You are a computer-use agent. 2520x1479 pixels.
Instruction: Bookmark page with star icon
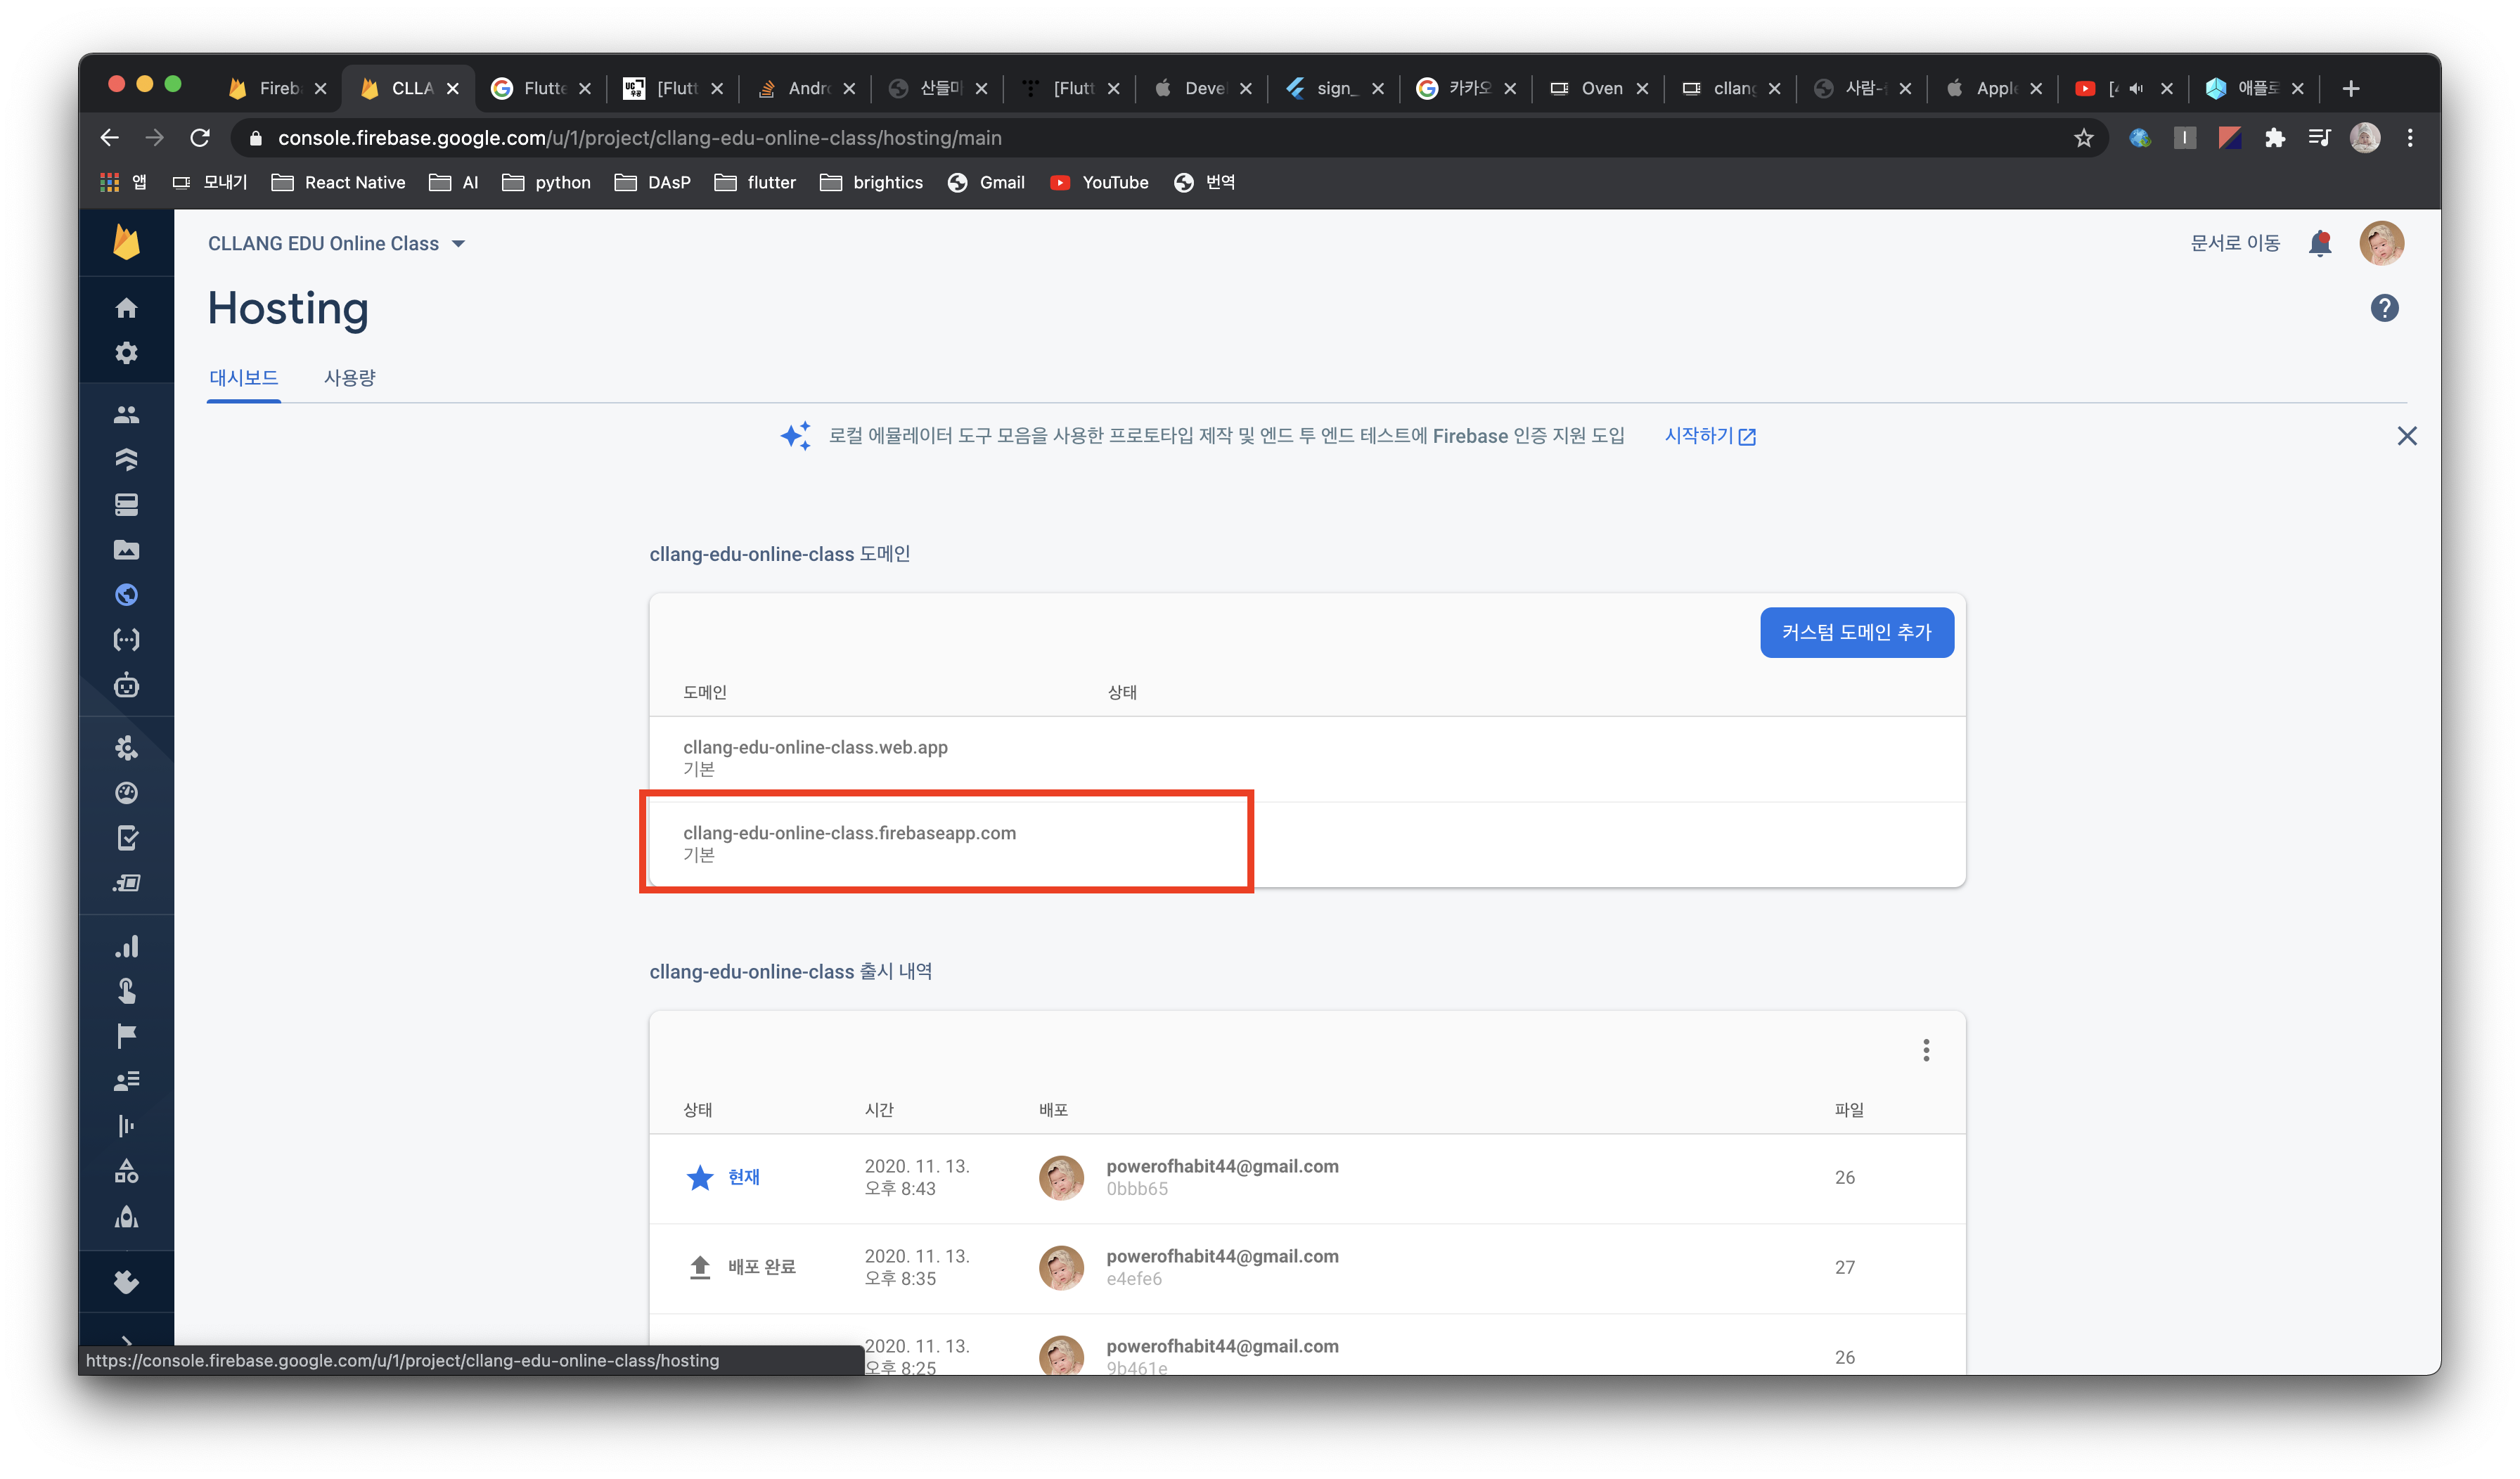[x=2083, y=138]
